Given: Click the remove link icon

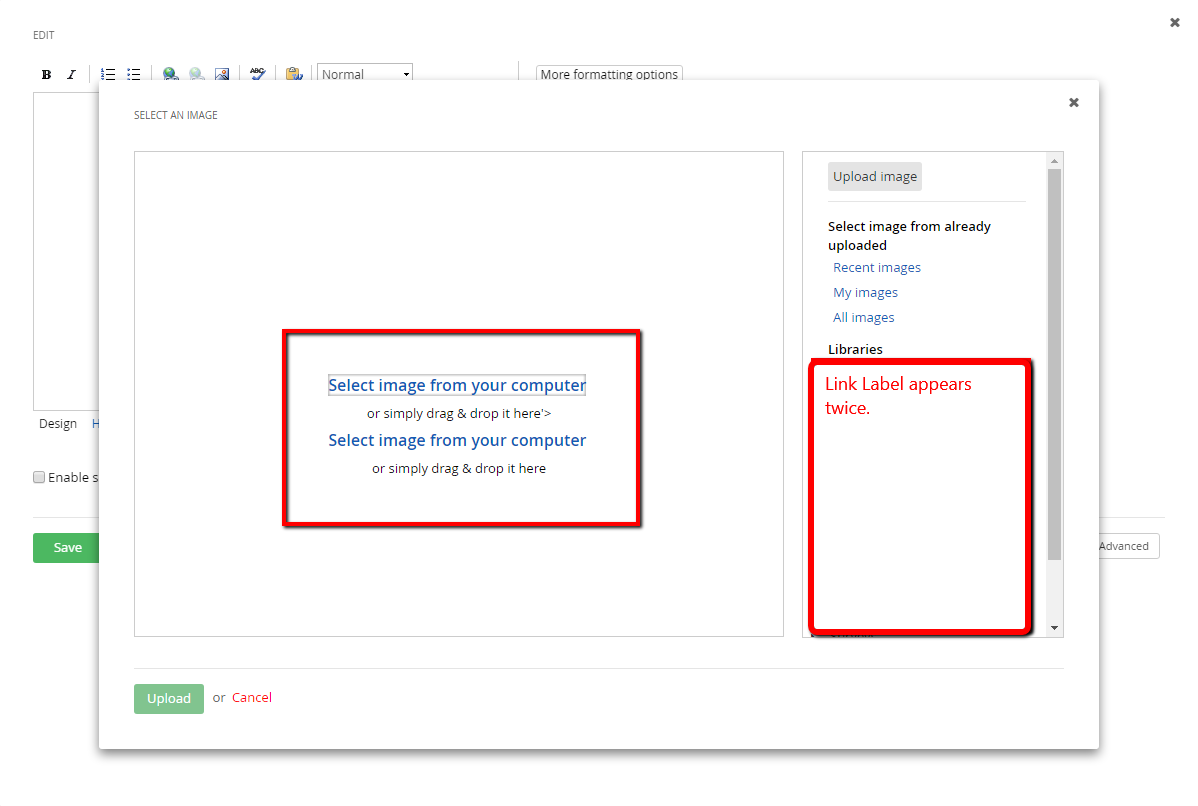Looking at the screenshot, I should click(x=196, y=74).
